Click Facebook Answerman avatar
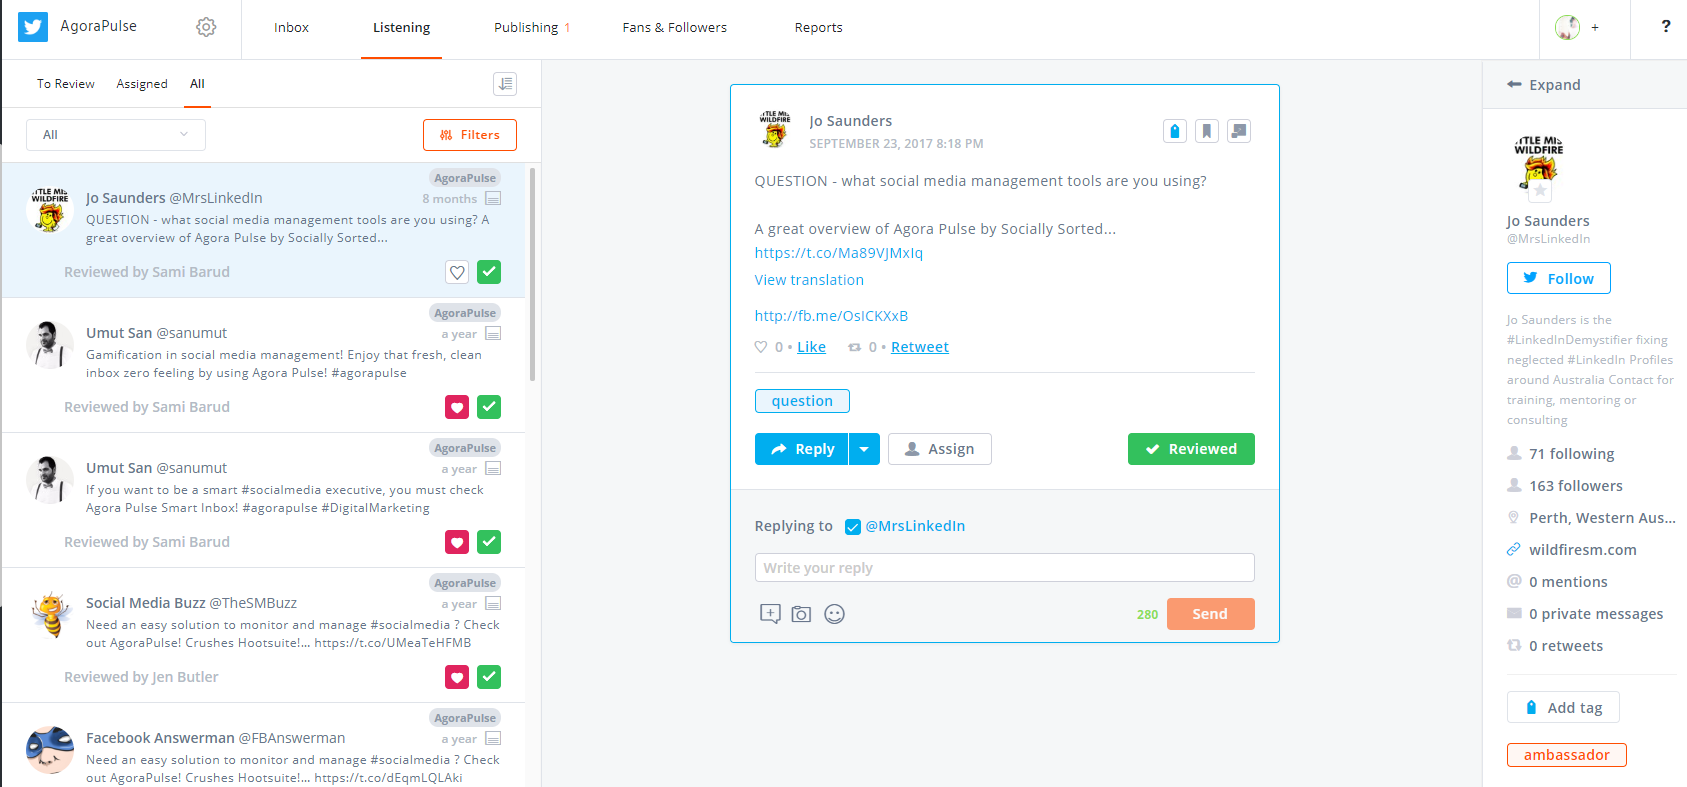 coord(49,750)
